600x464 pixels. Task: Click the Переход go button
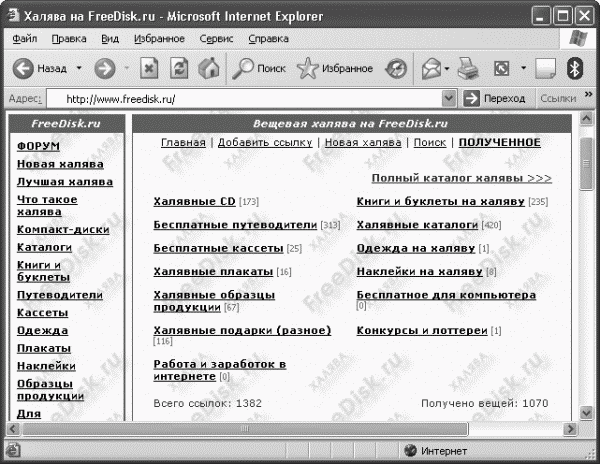494,99
